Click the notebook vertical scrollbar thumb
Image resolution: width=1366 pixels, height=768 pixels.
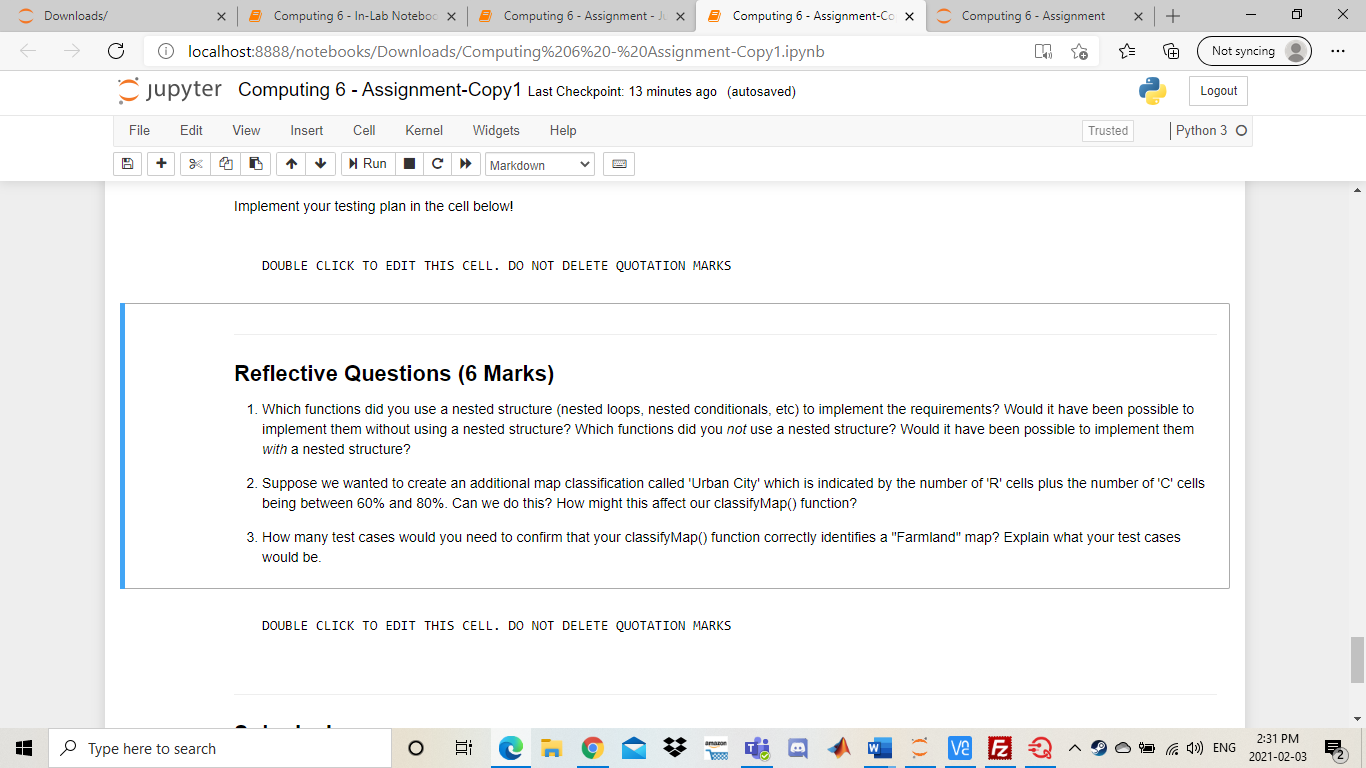click(1357, 658)
